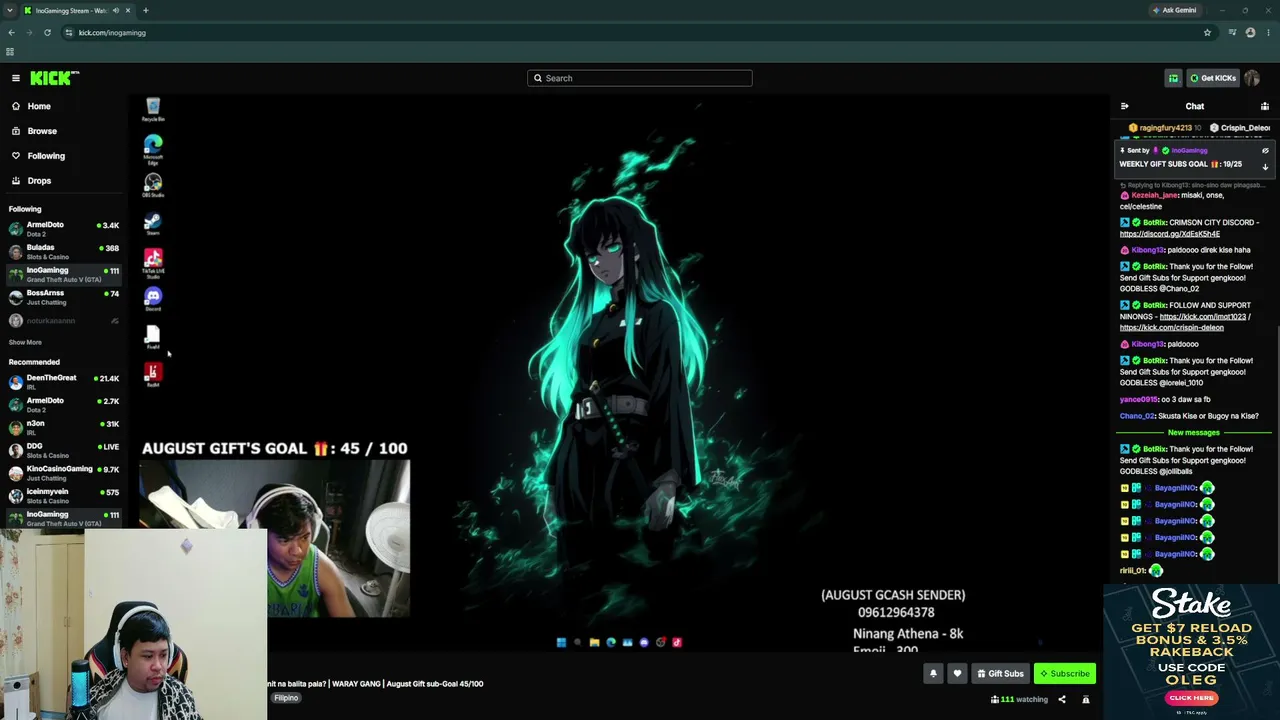Open the user profile avatar menu
This screenshot has height=720, width=1280.
tap(1252, 78)
